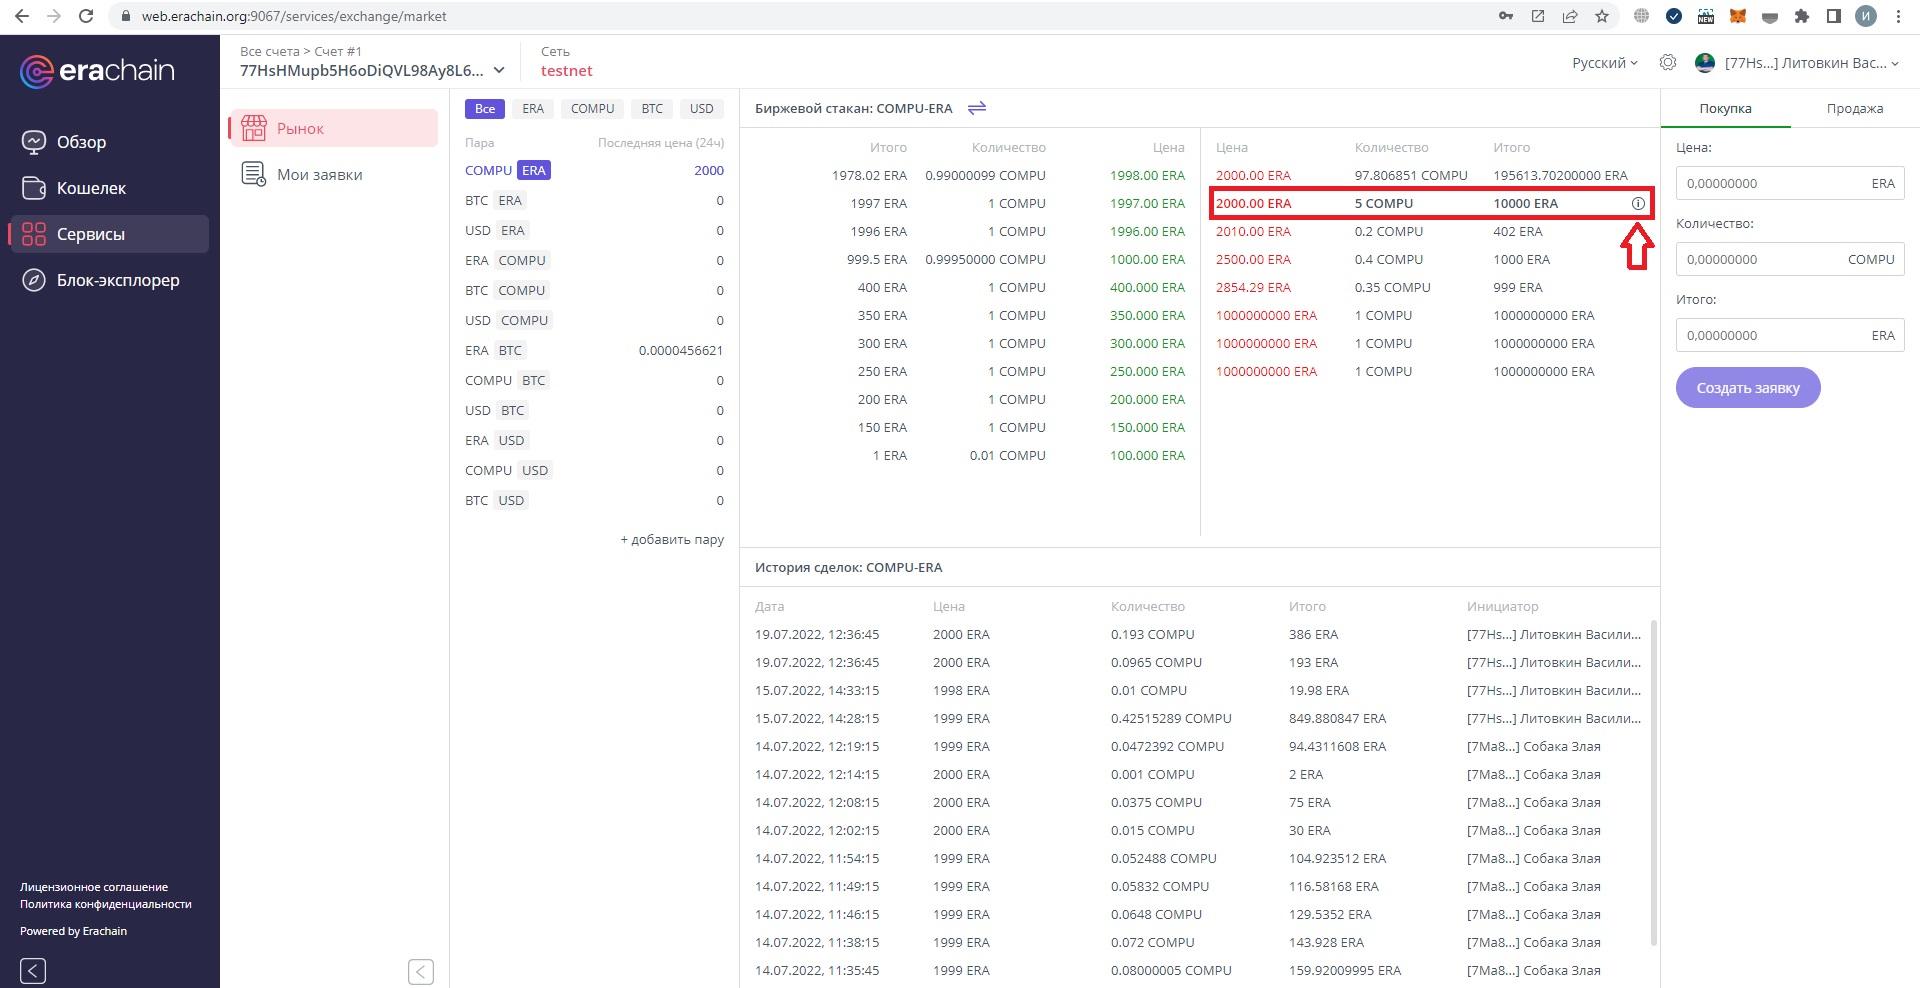This screenshot has height=988, width=1920.
Task: Switch to the Продажа tab
Action: click(x=1854, y=109)
